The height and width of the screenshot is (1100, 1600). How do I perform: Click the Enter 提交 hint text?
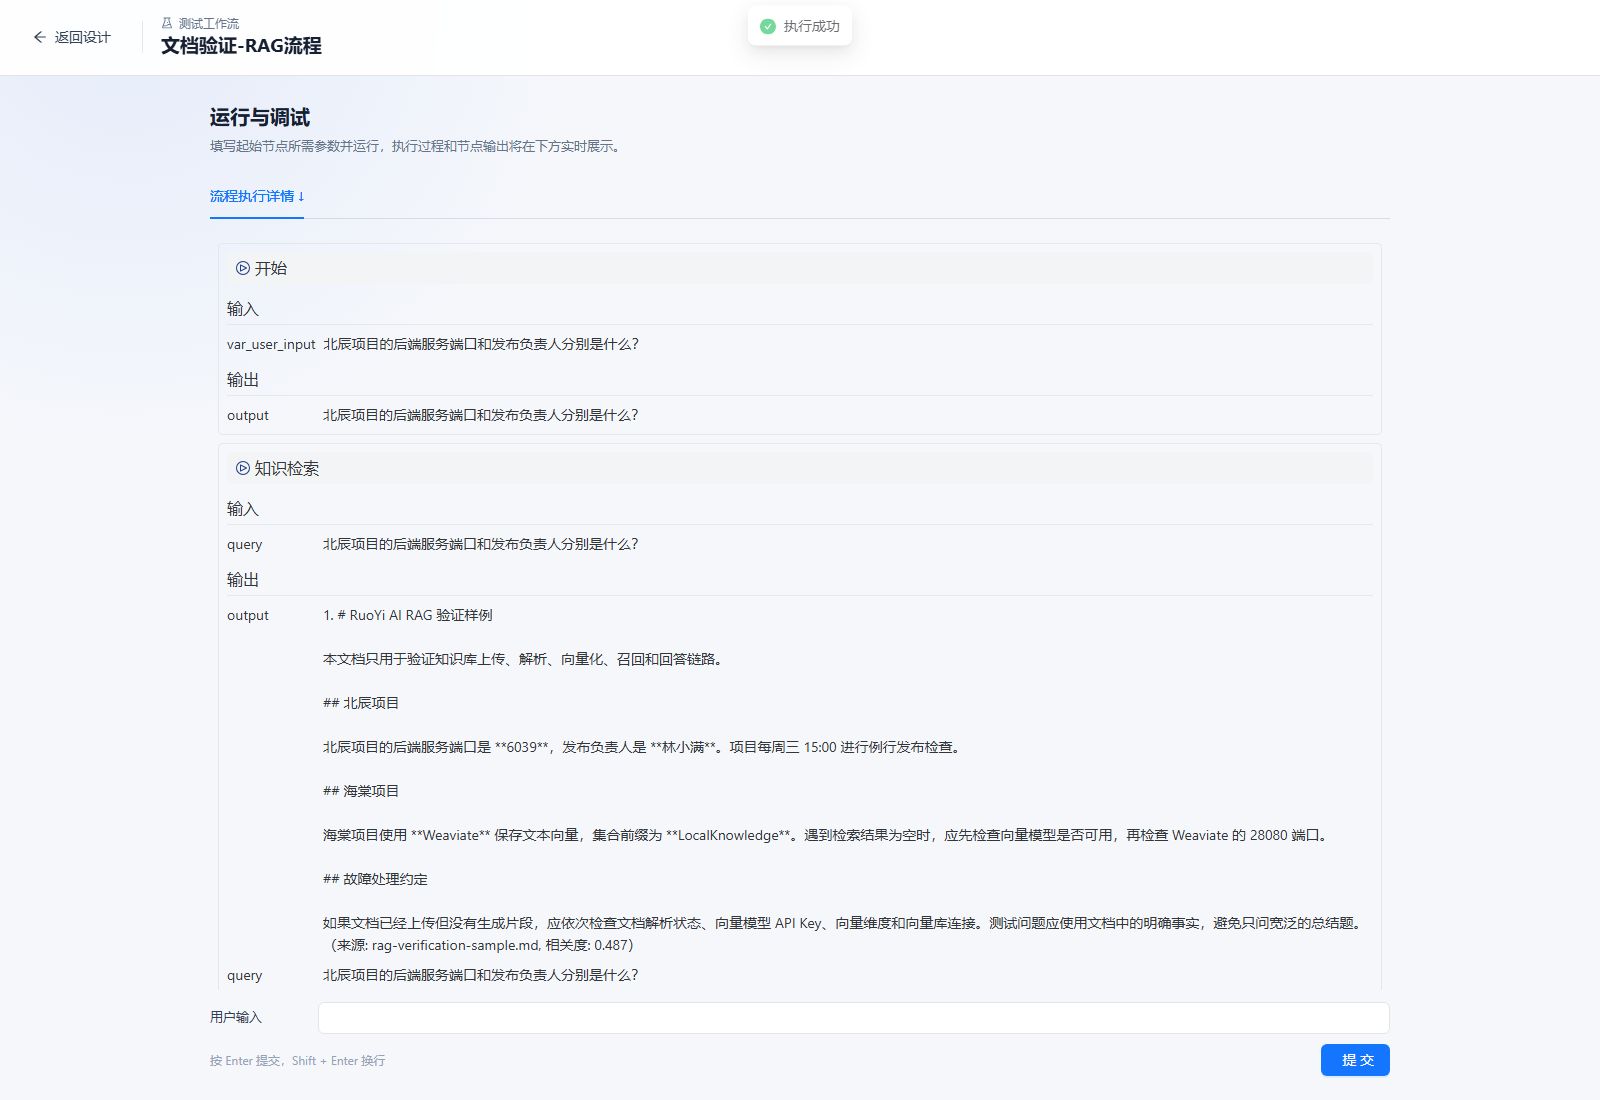[x=297, y=1061]
